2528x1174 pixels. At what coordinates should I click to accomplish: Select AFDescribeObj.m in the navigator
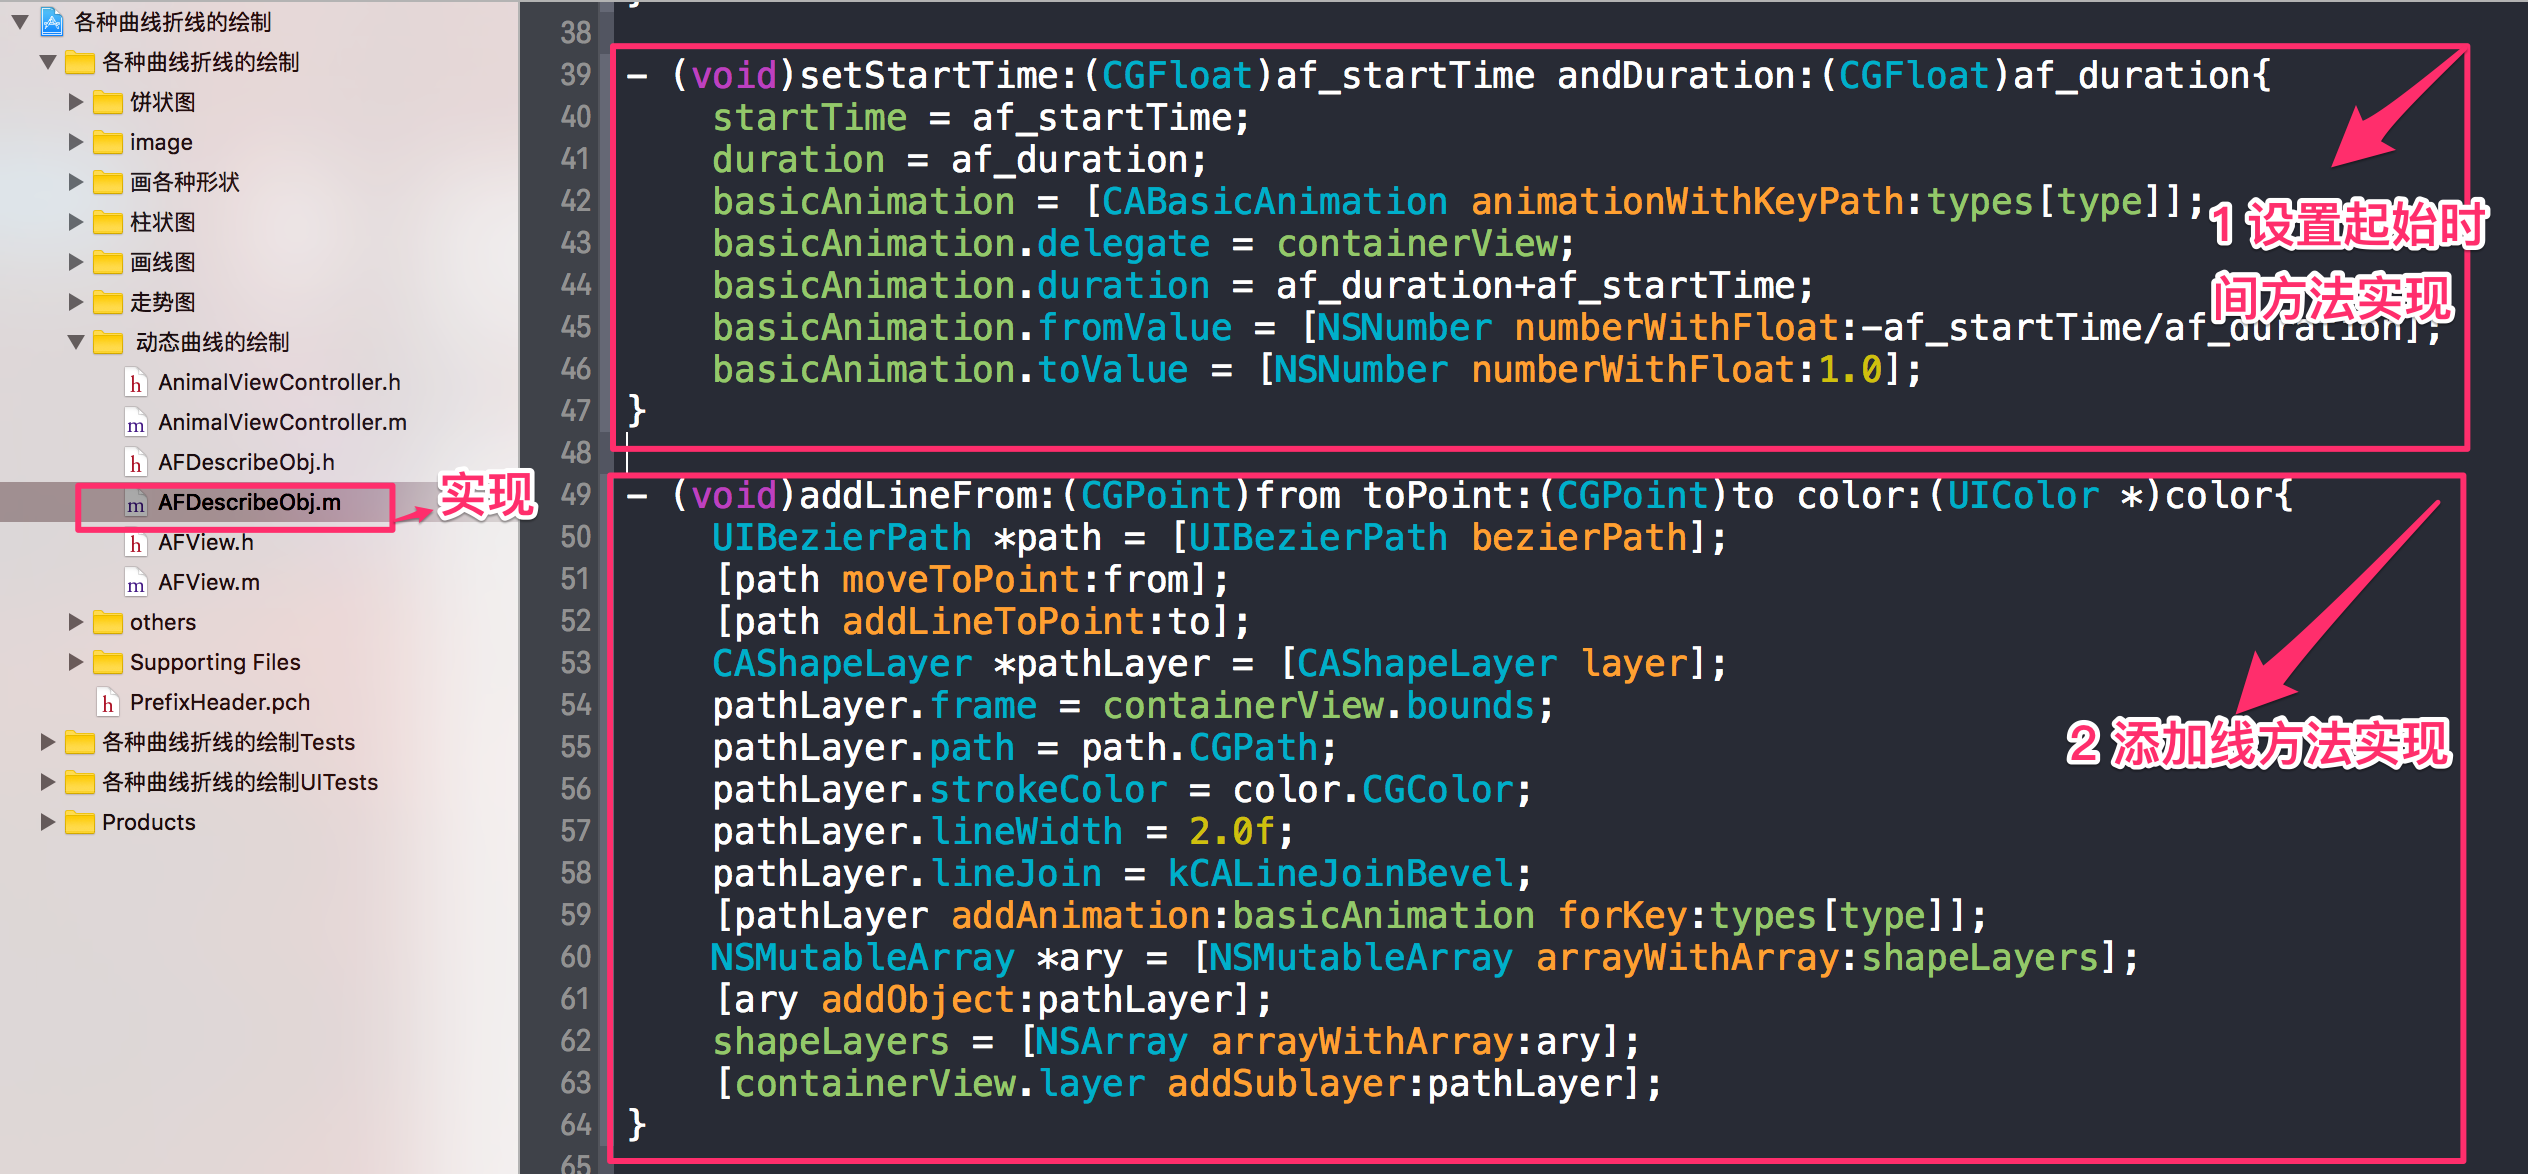(x=249, y=503)
